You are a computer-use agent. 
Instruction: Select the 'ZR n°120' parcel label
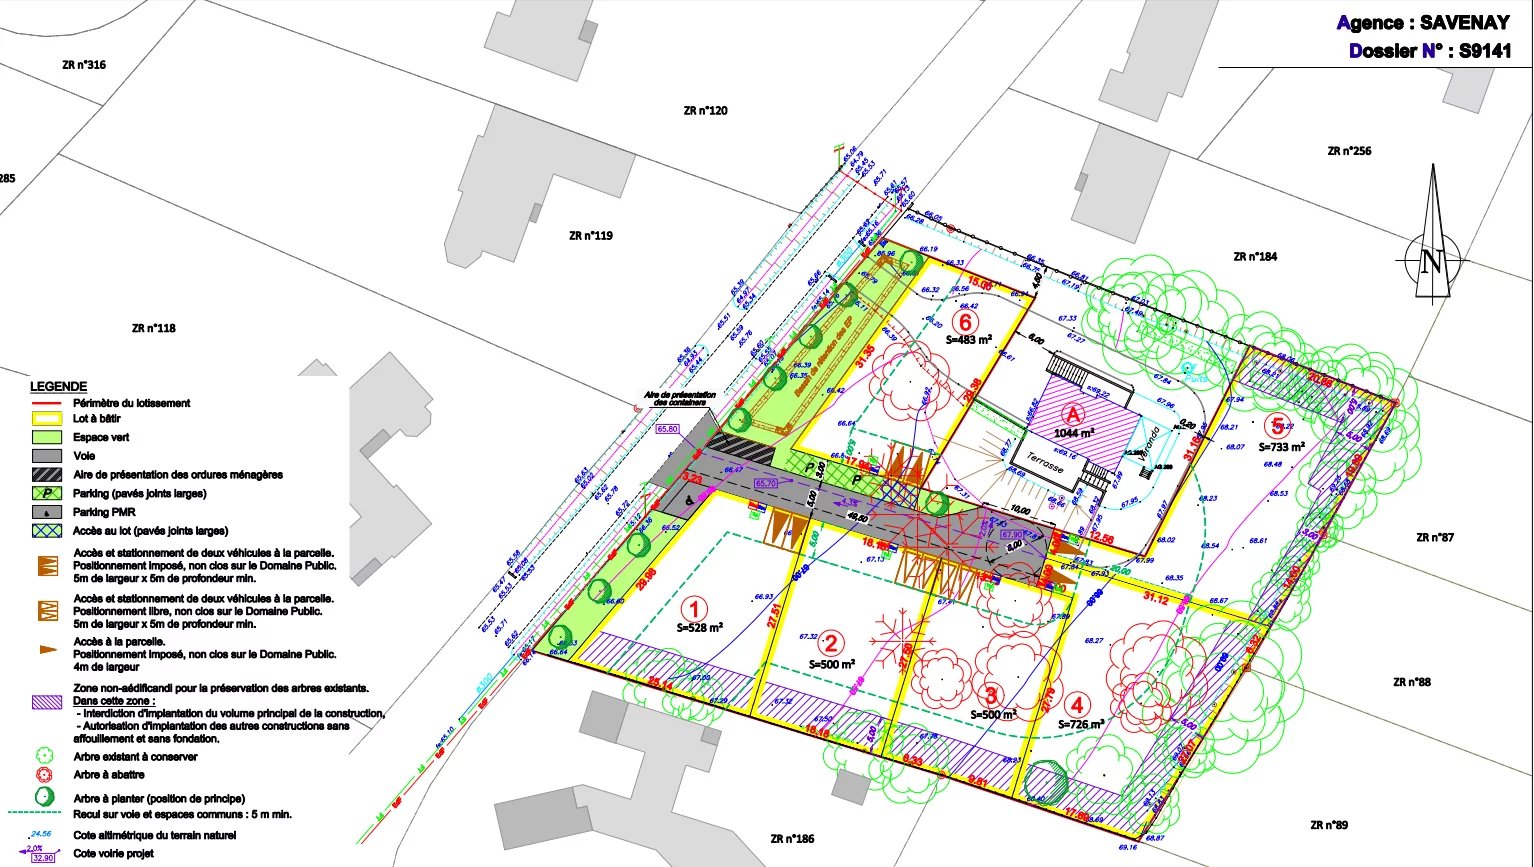[x=705, y=111]
